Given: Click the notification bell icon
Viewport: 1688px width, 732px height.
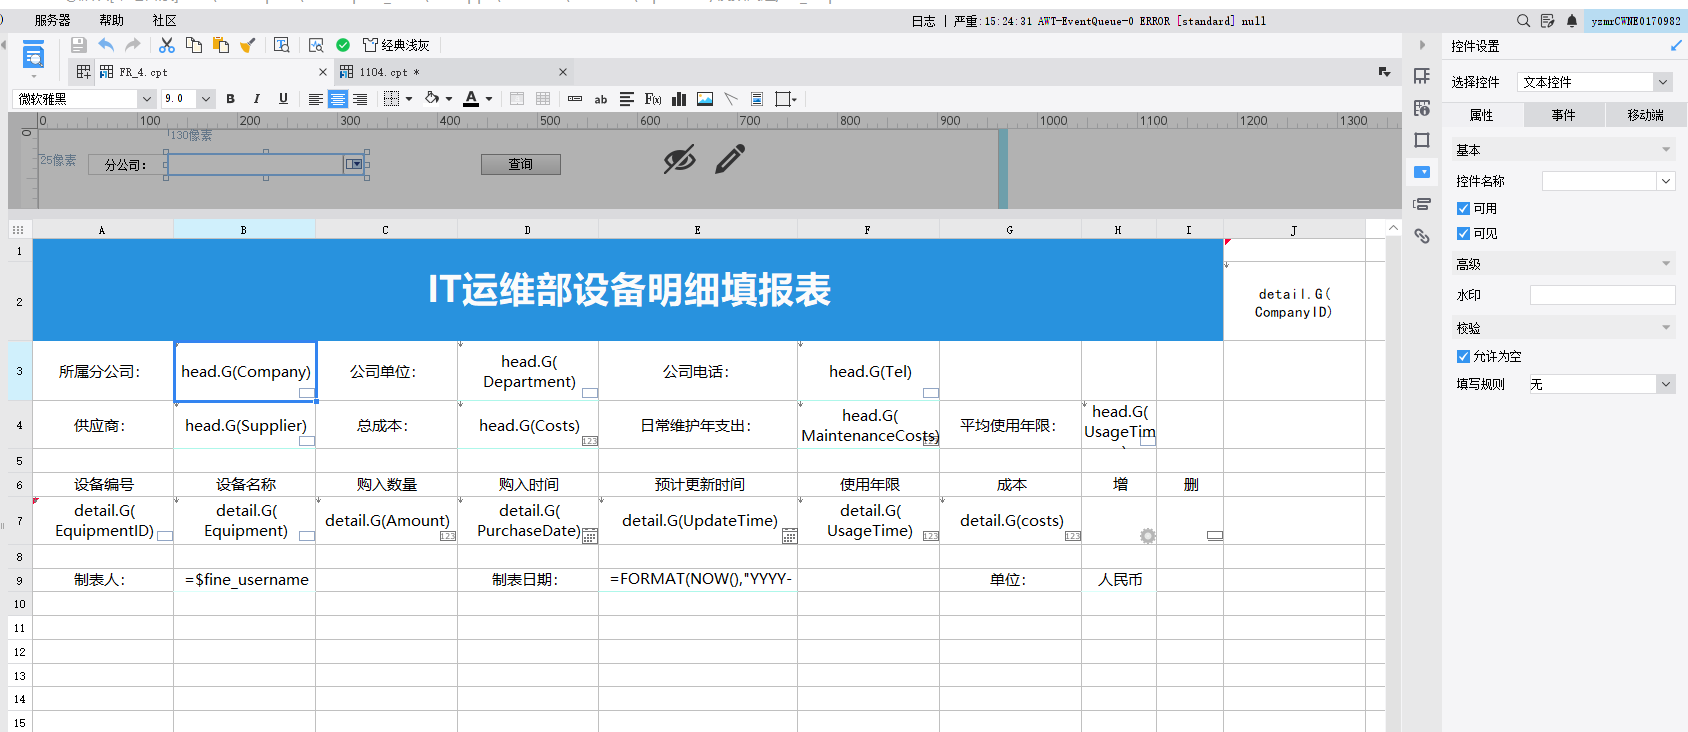Looking at the screenshot, I should point(1572,21).
